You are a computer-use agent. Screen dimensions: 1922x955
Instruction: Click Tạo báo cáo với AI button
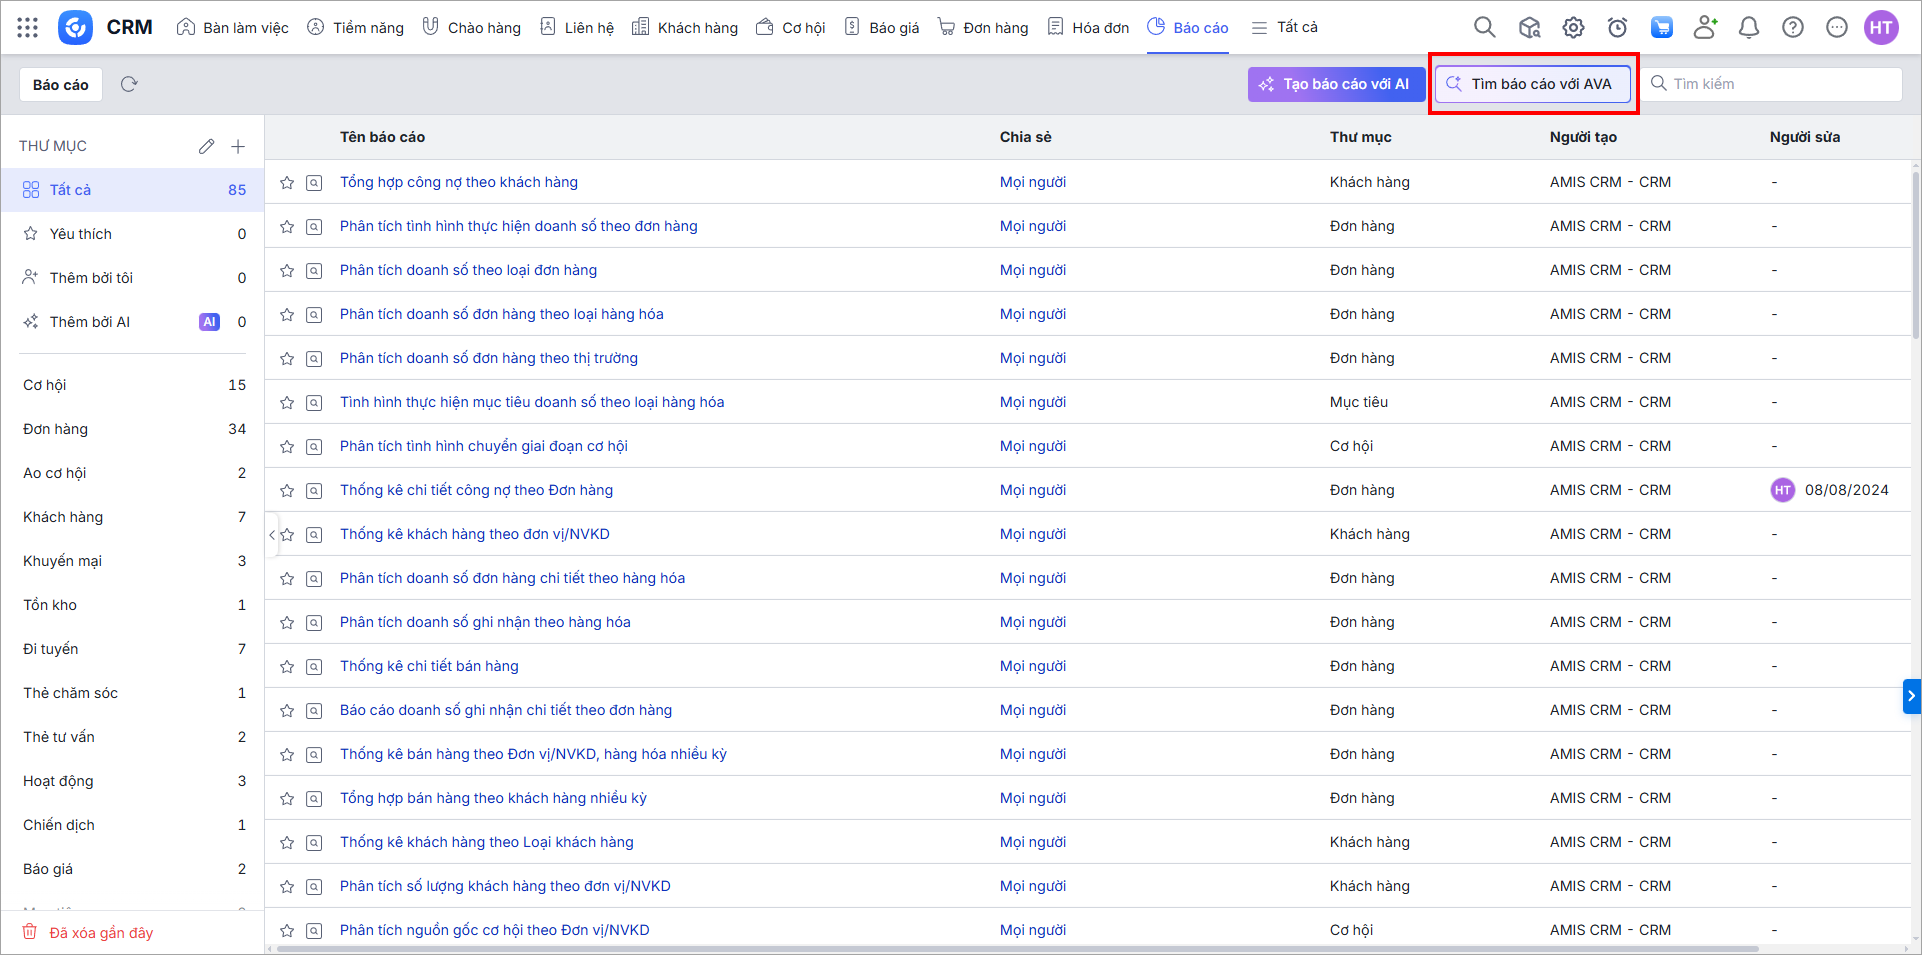point(1336,84)
